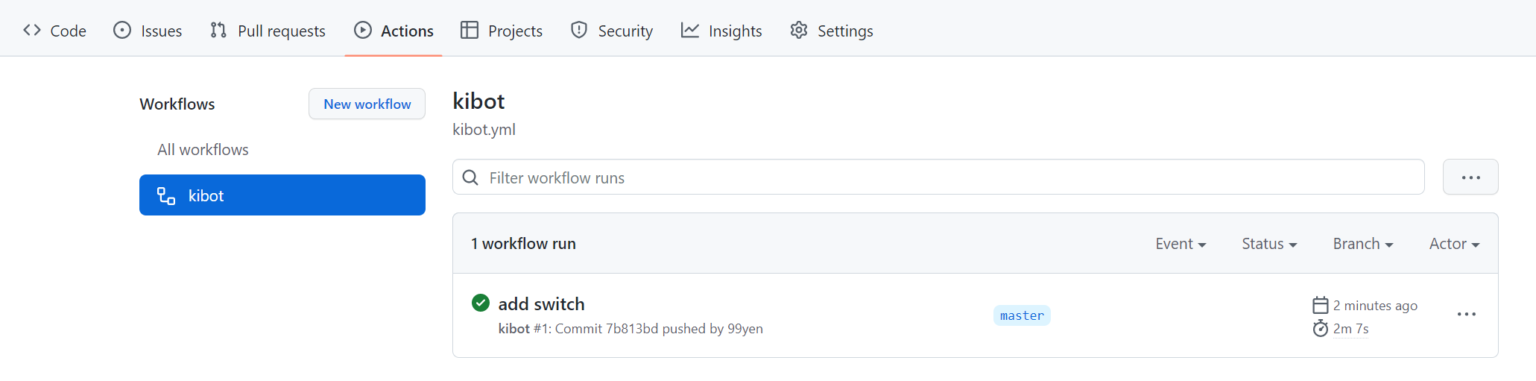
Task: Focus the Filter workflow runs field
Action: coord(938,177)
